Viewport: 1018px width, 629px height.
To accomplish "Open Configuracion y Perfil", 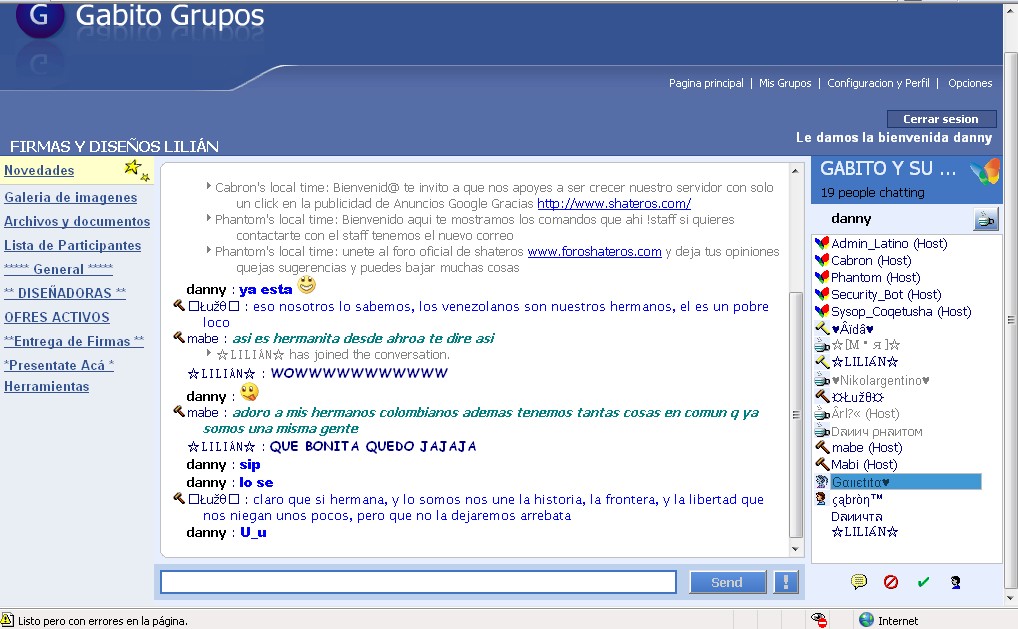I will click(x=878, y=83).
